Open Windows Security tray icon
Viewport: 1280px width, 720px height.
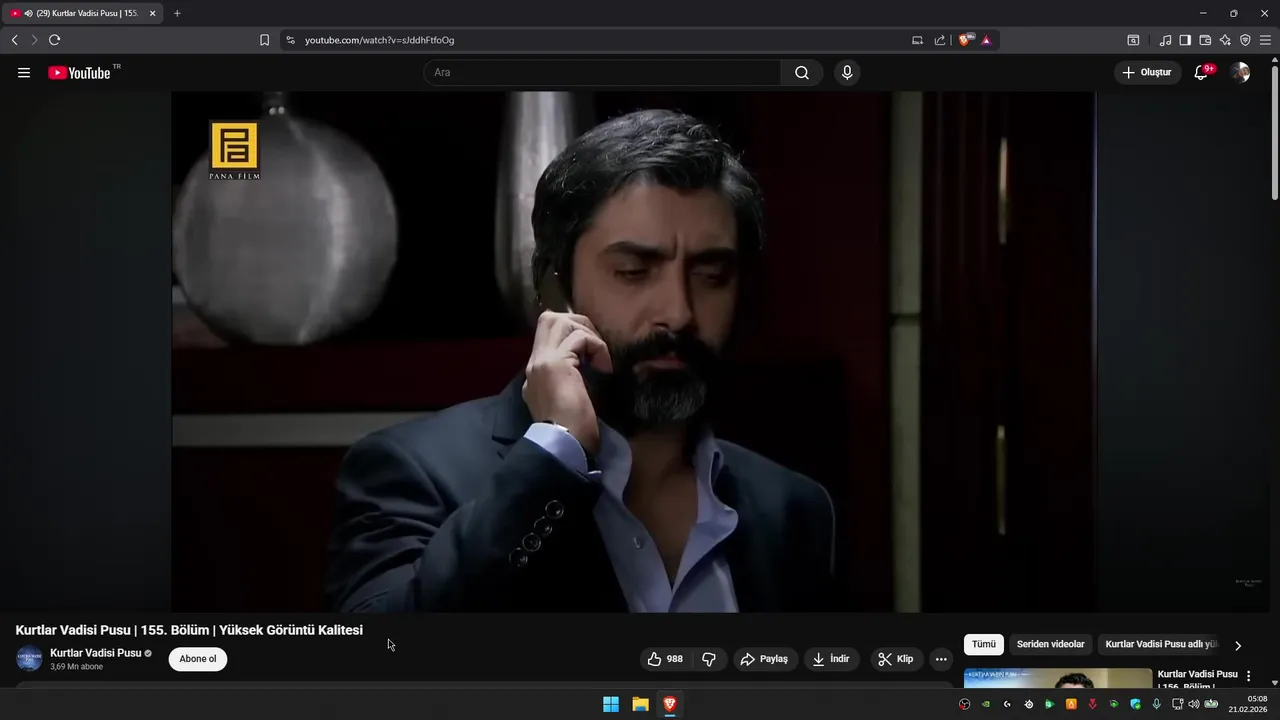1135,704
